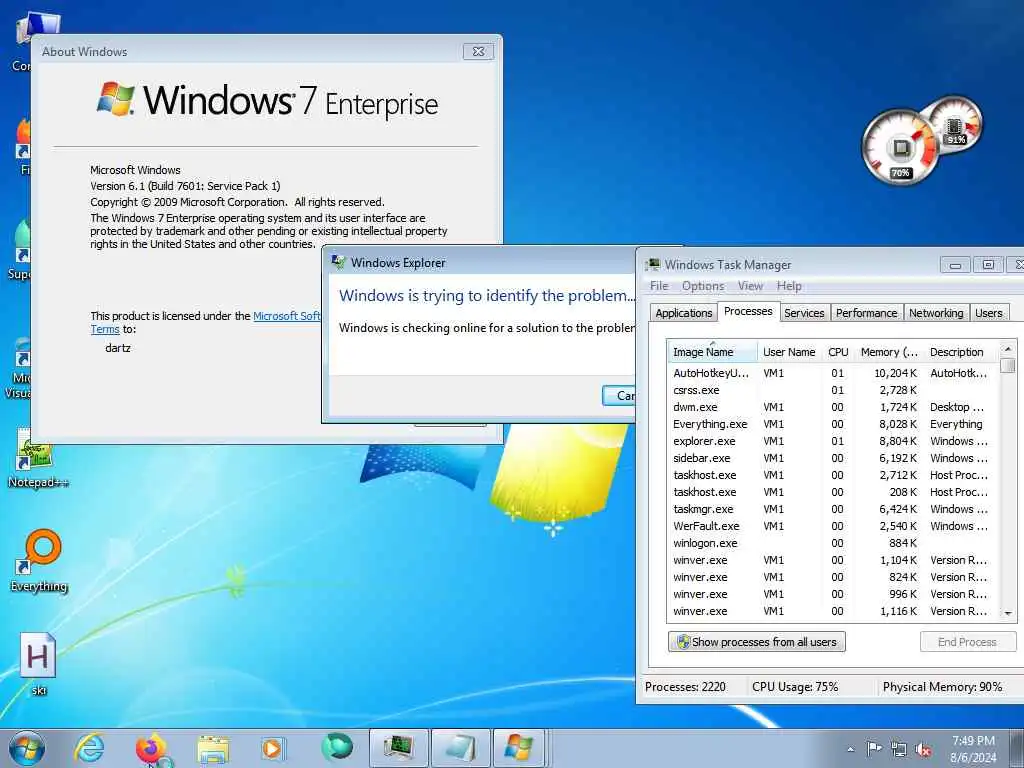This screenshot has height=768, width=1024.
Task: Select the csrss.exe process row
Action: [x=833, y=390]
